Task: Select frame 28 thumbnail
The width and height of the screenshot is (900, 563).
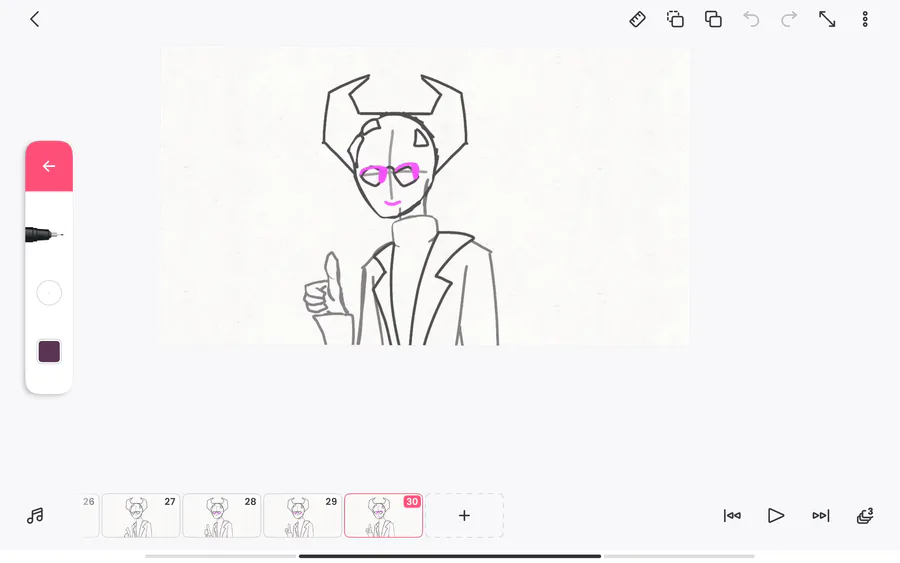Action: click(x=222, y=515)
